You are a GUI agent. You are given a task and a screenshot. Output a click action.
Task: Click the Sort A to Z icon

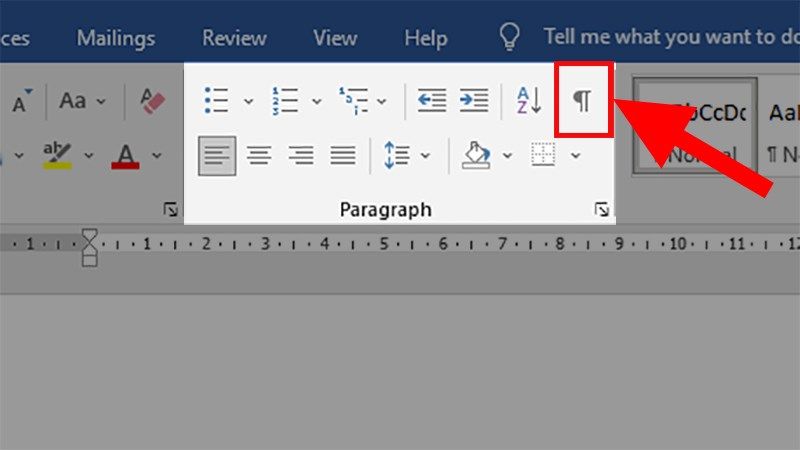529,100
